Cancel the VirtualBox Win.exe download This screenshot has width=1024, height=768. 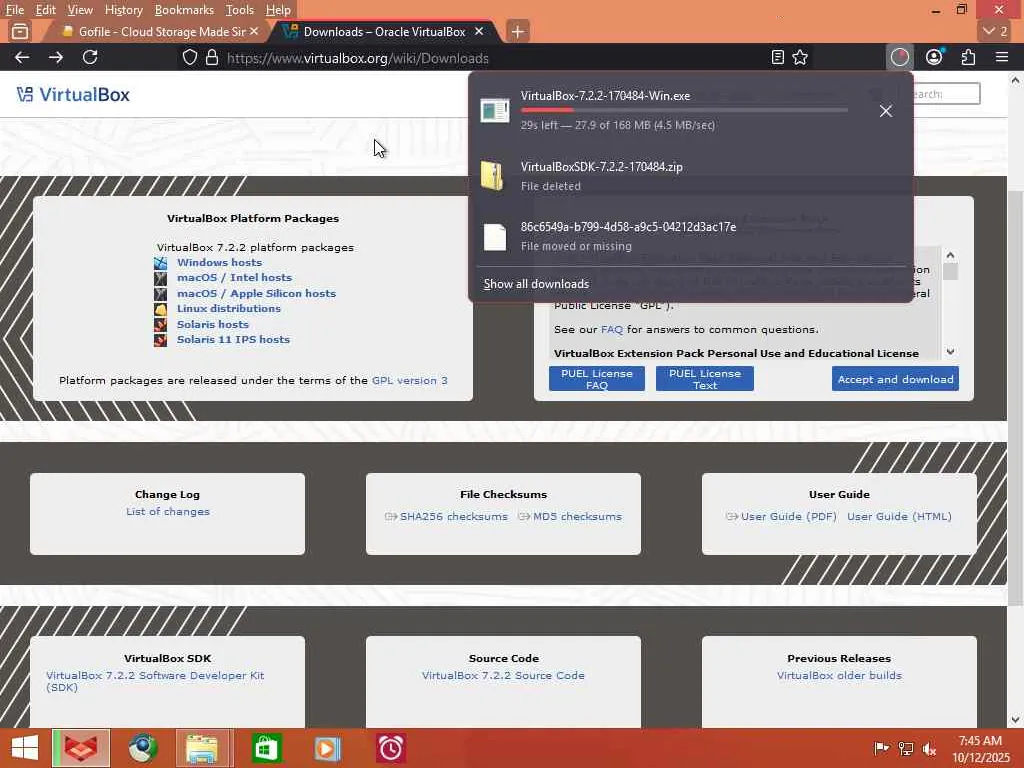pyautogui.click(x=886, y=111)
